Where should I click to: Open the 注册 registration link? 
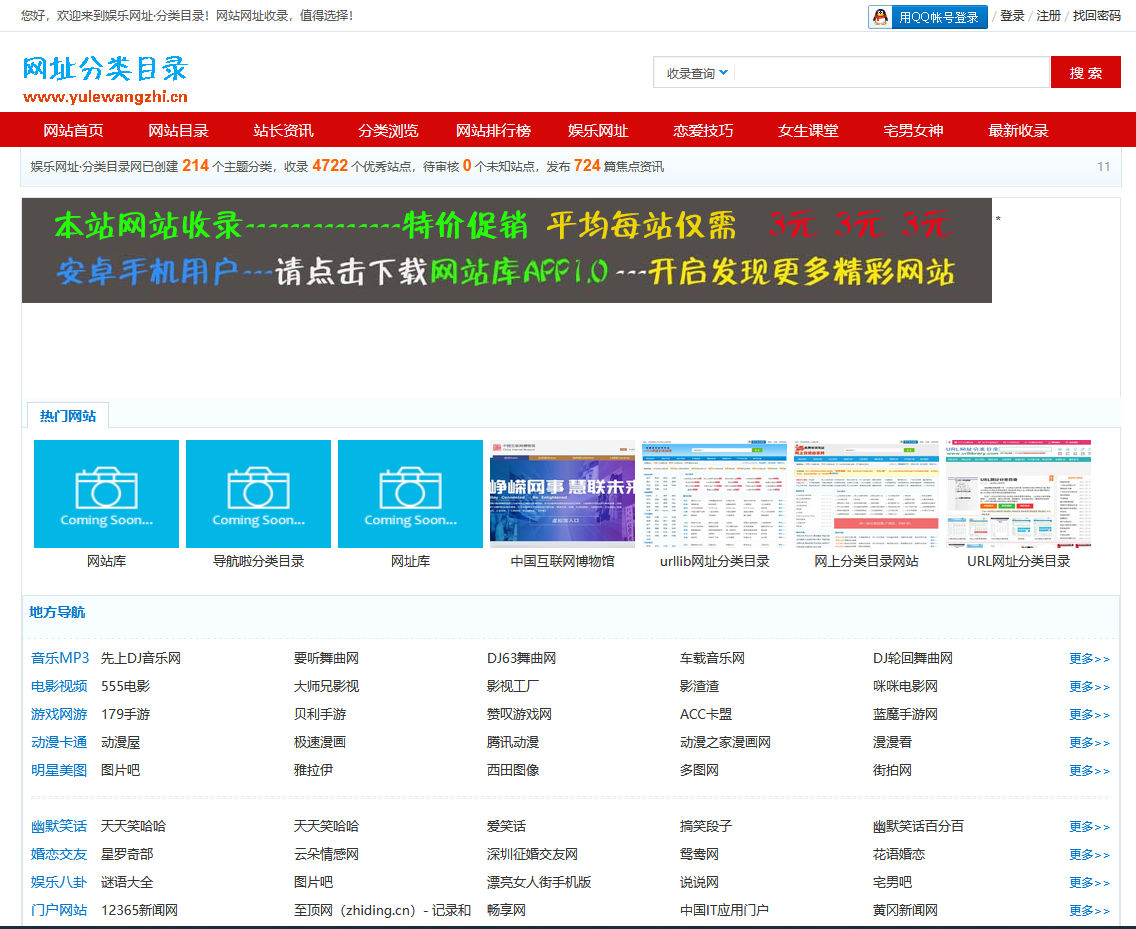click(1047, 16)
